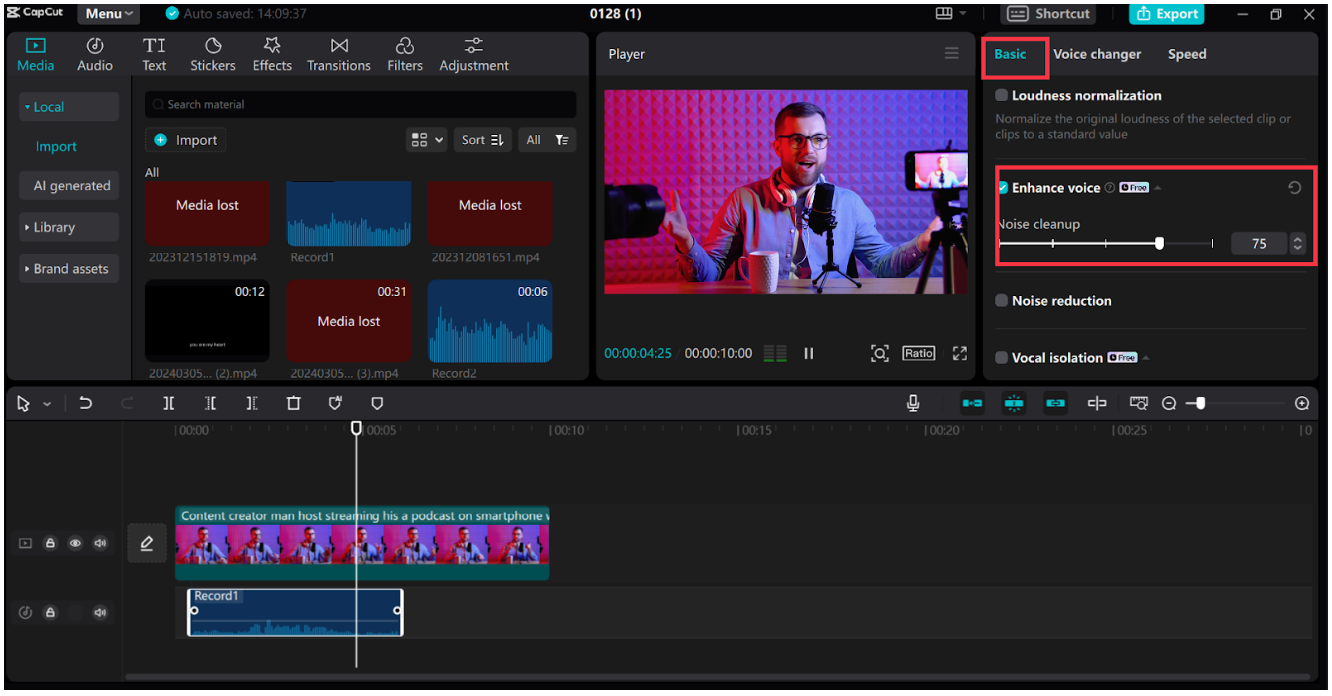Click the Shortcut button
Image resolution: width=1332 pixels, height=696 pixels.
[1048, 14]
